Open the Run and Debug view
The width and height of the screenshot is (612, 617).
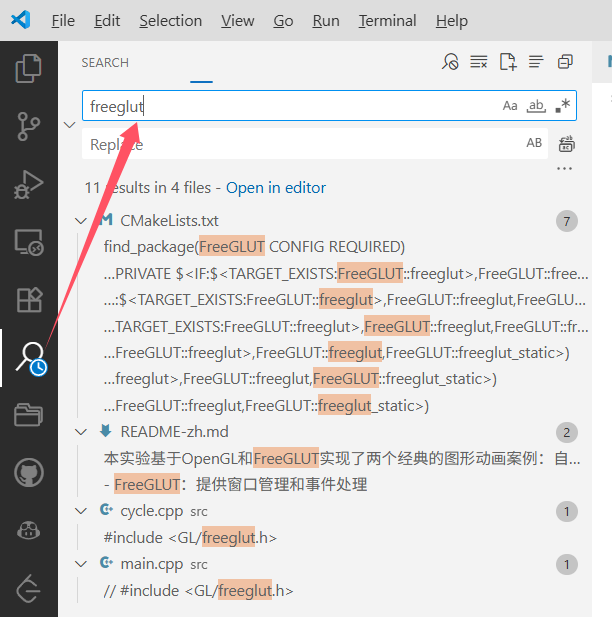(x=28, y=184)
